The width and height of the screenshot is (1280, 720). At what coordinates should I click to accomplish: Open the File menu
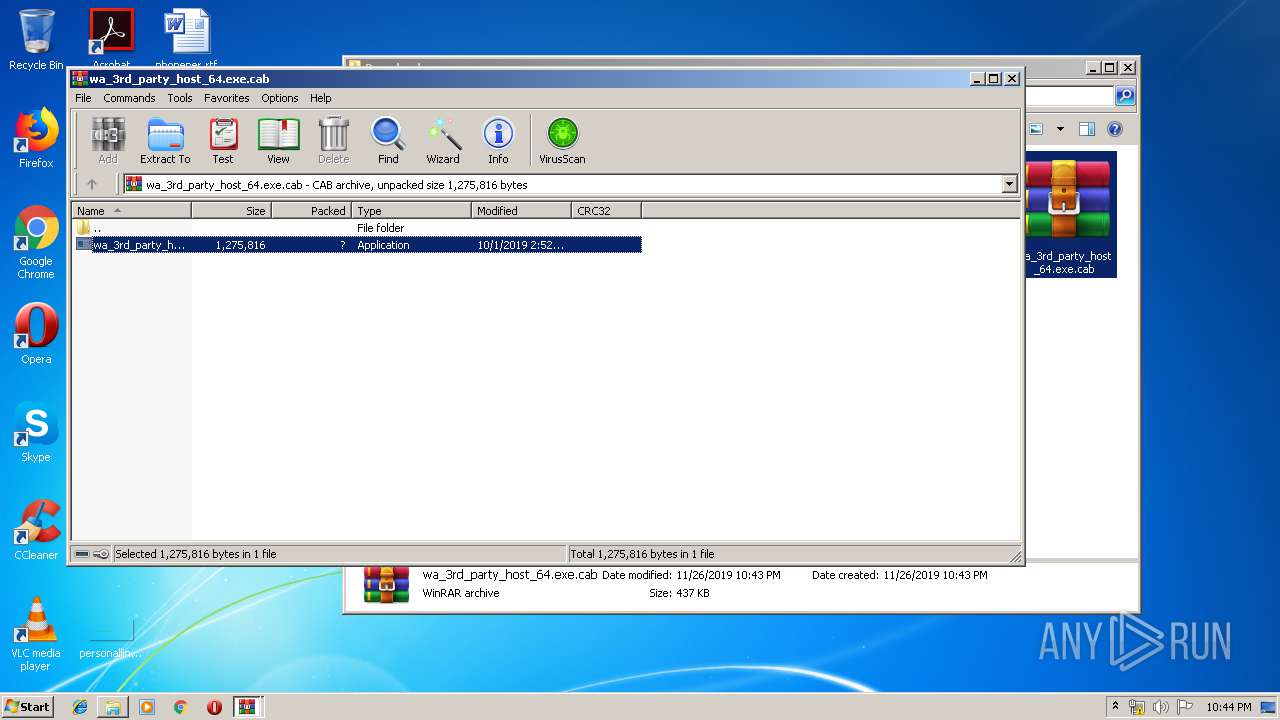pyautogui.click(x=83, y=98)
